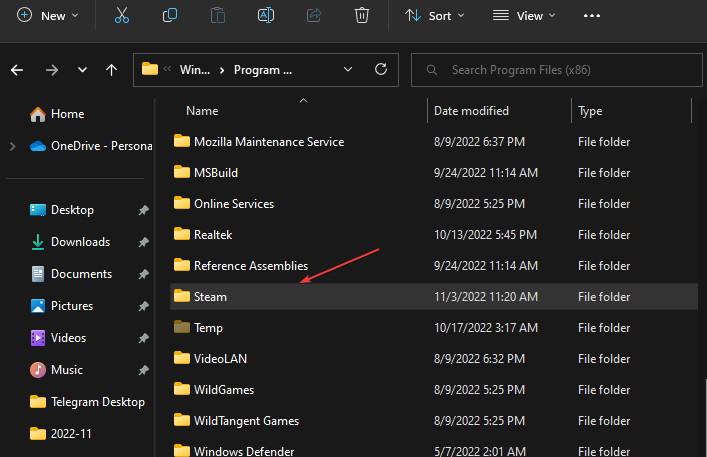Click the MSBuild folder icon
The height and width of the screenshot is (457, 707).
point(182,172)
